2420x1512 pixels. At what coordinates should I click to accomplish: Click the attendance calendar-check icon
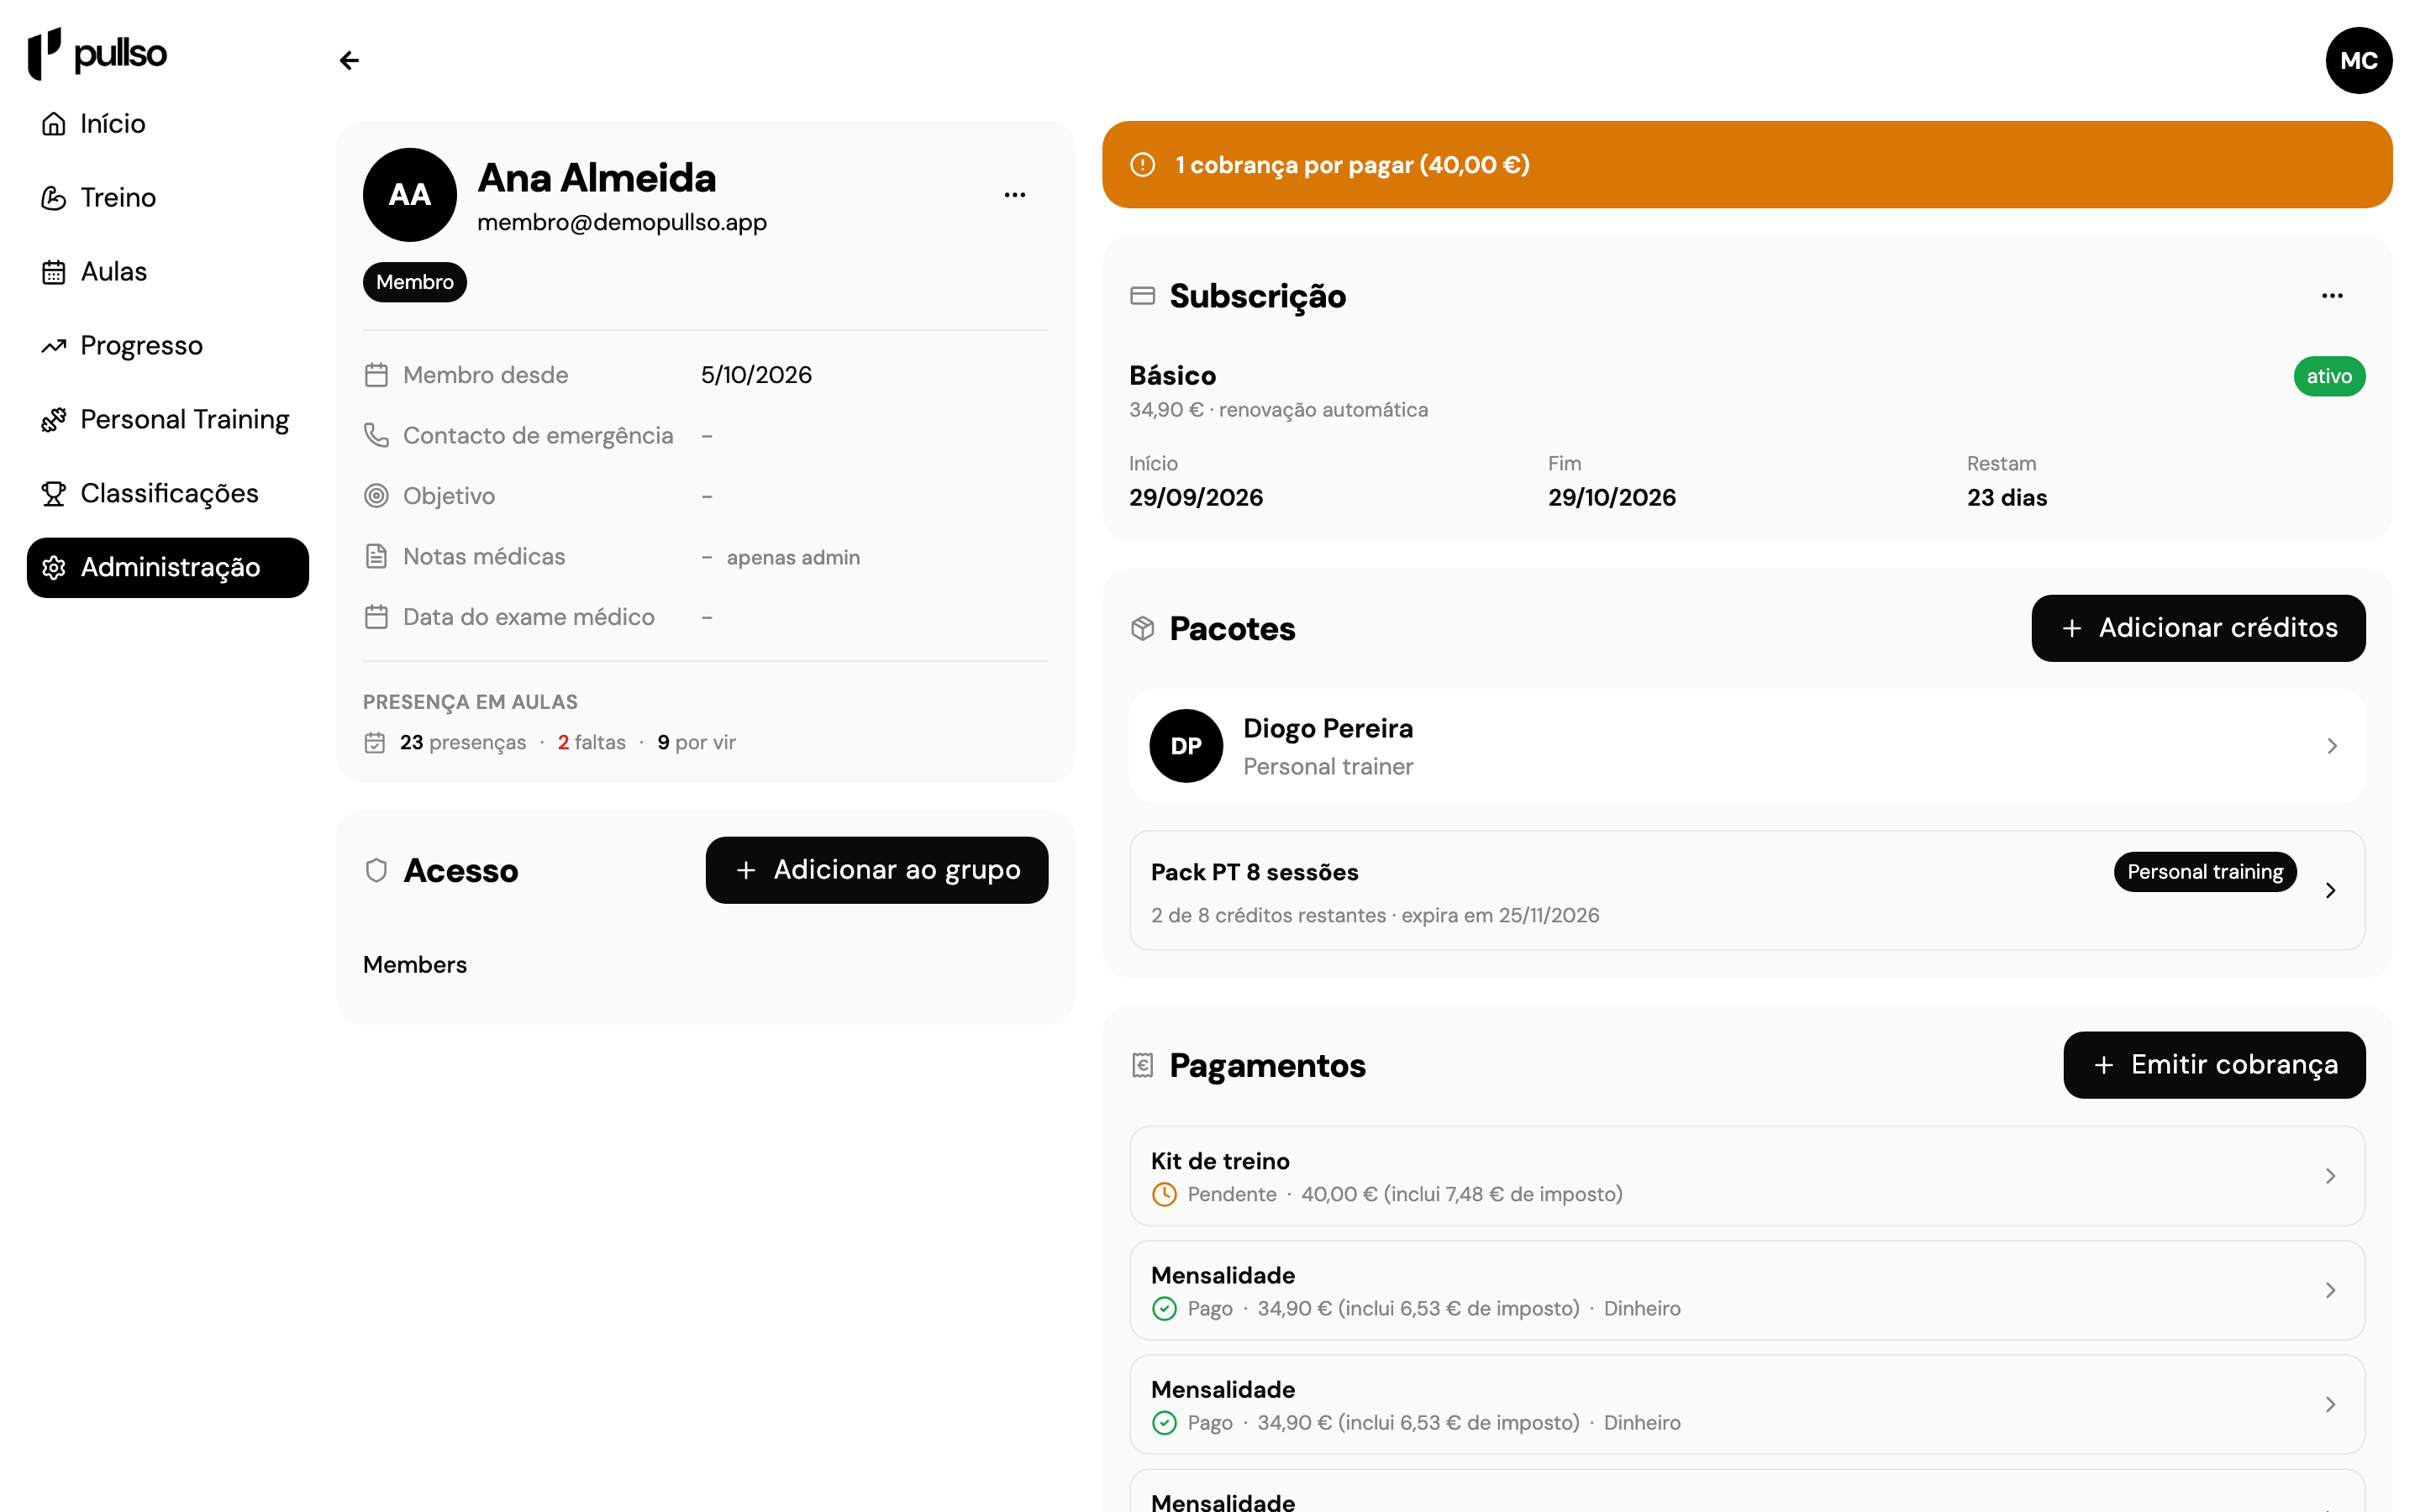(x=375, y=743)
